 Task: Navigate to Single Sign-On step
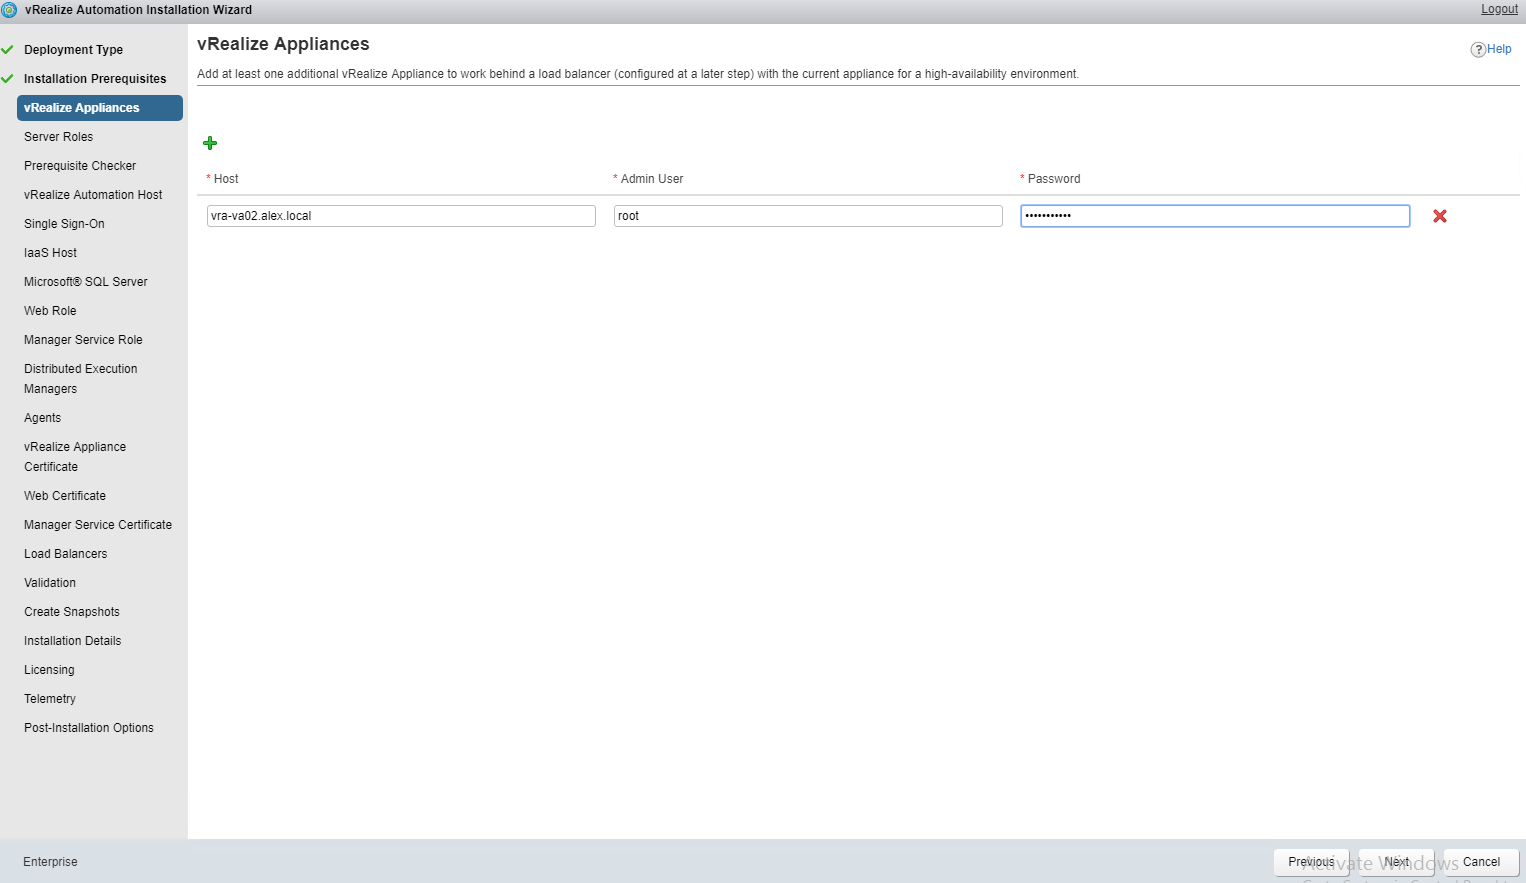pyautogui.click(x=64, y=224)
